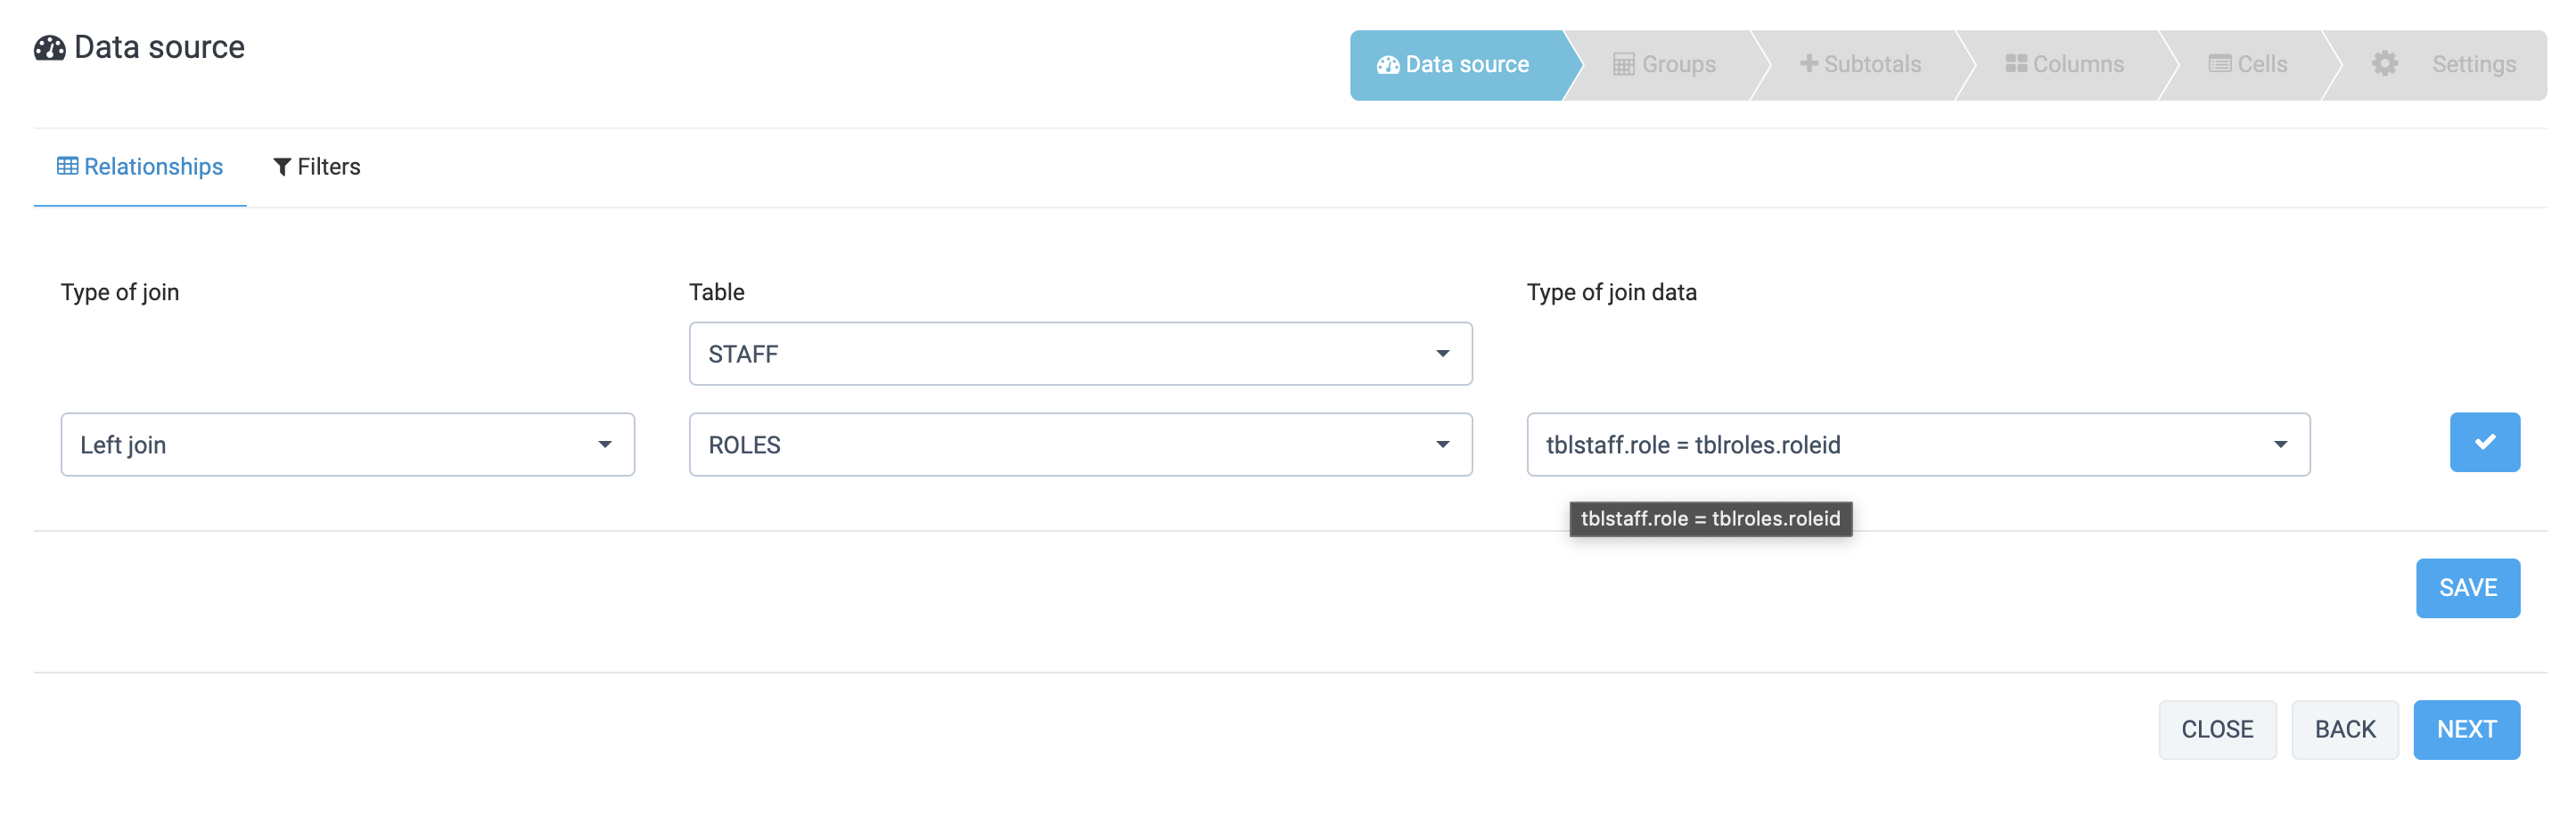Click the grid icon on Columns step
Image resolution: width=2576 pixels, height=816 pixels.
click(2015, 64)
